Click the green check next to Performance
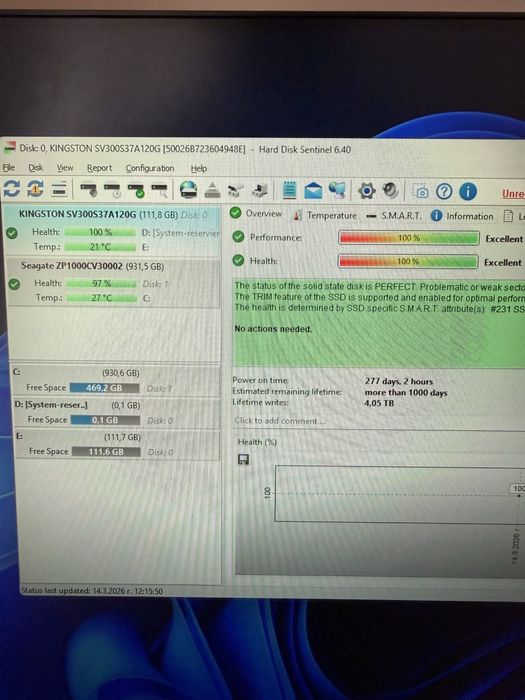The image size is (525, 700). click(238, 237)
